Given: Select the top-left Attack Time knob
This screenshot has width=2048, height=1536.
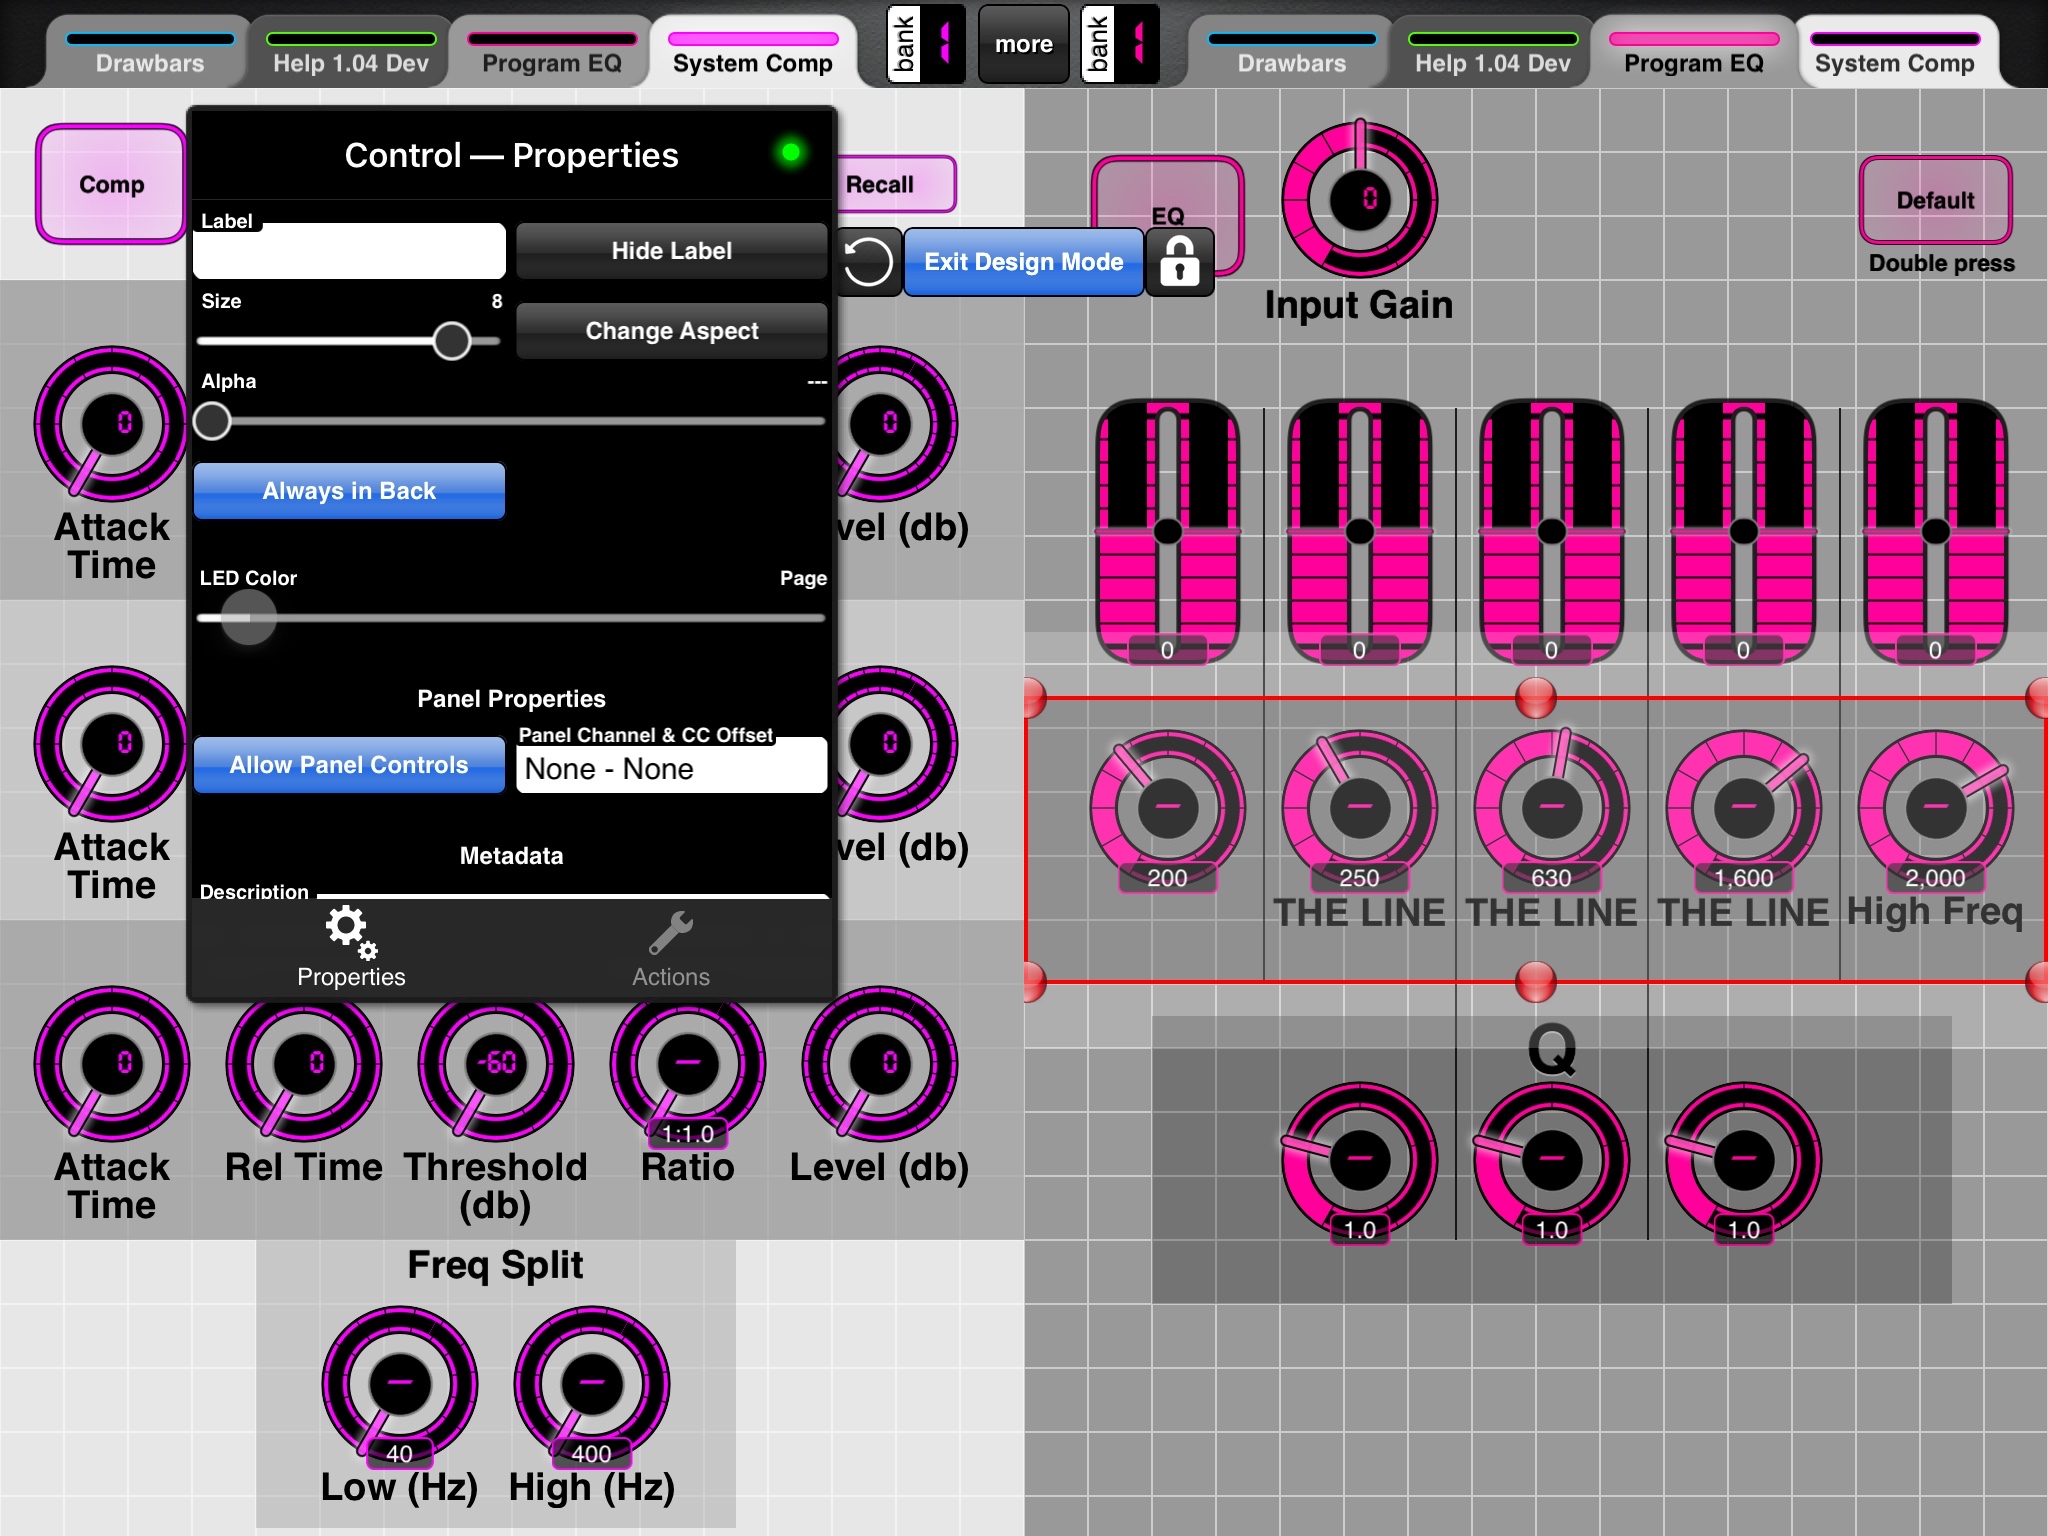Looking at the screenshot, I should tap(112, 424).
